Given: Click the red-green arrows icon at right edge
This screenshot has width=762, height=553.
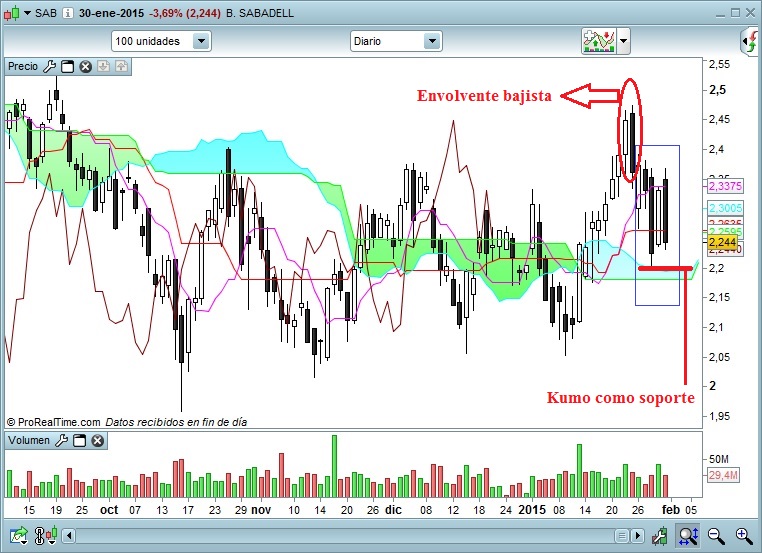Looking at the screenshot, I should coord(751,42).
